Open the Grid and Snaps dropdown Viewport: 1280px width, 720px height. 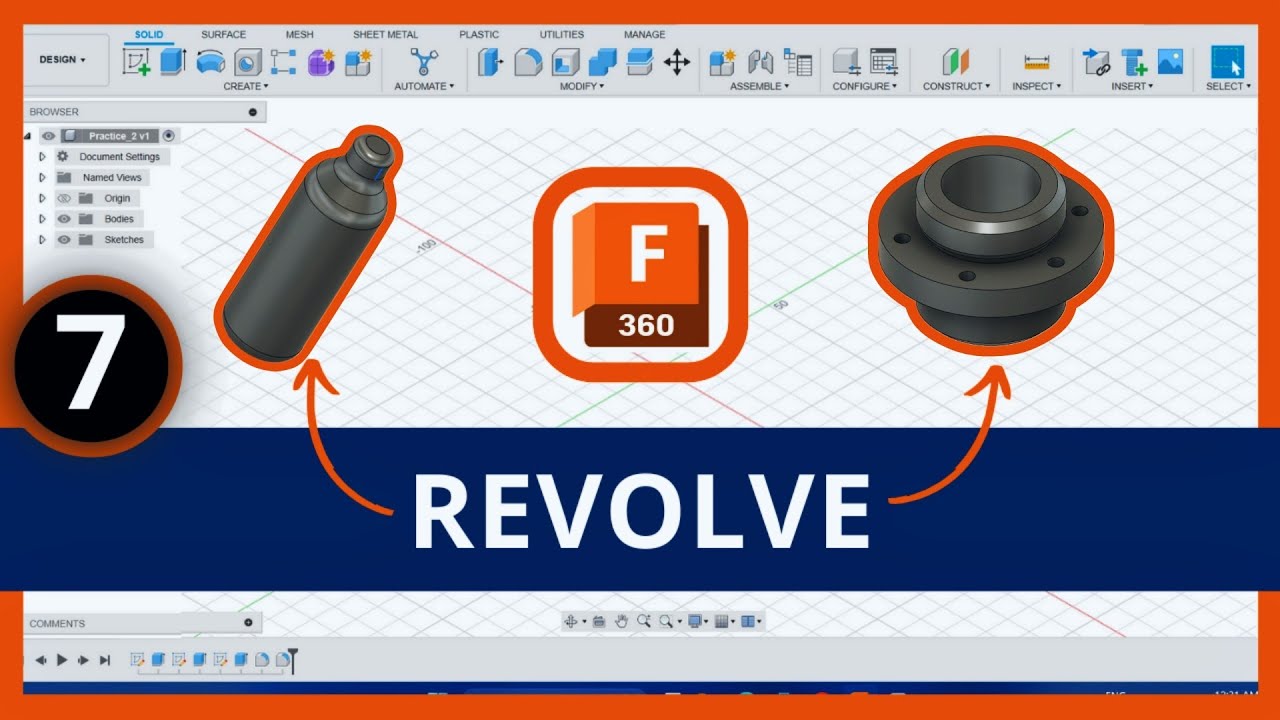(x=726, y=621)
